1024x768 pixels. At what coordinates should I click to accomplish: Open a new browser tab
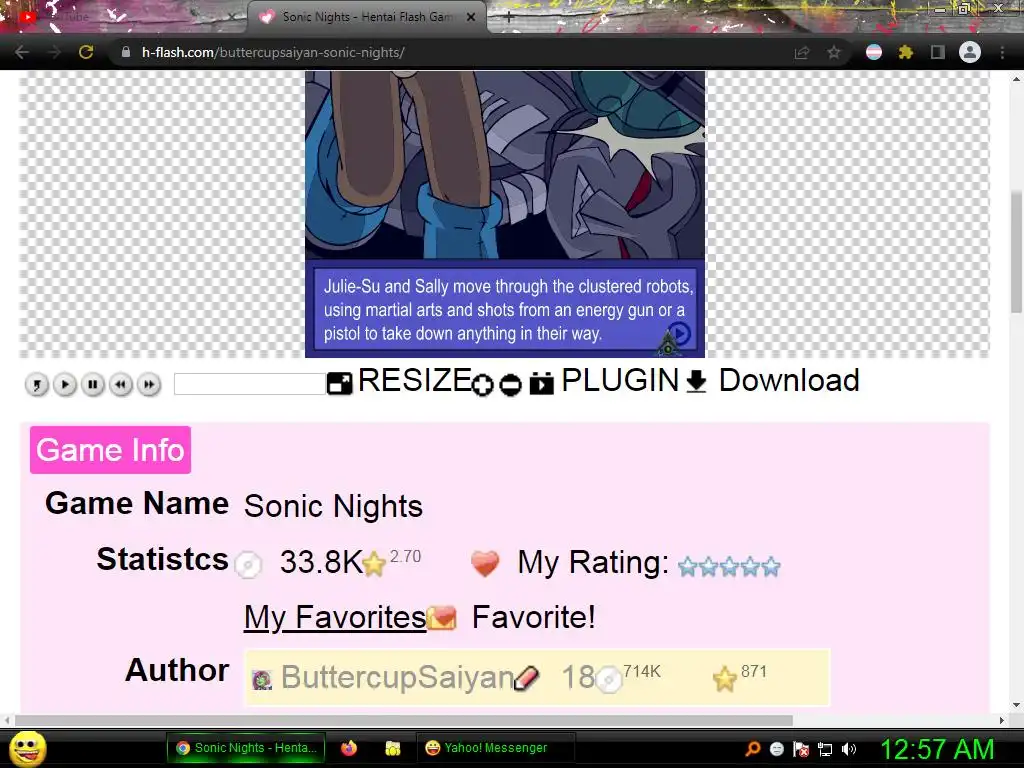(x=509, y=18)
